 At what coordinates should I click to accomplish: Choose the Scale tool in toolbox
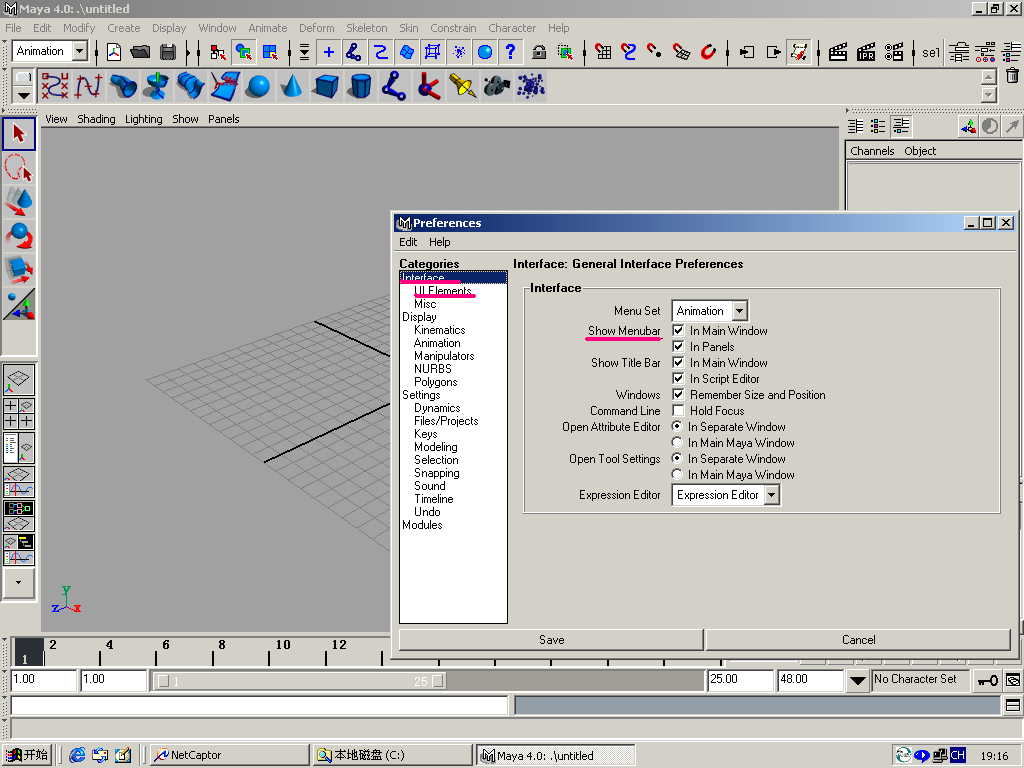[18, 270]
